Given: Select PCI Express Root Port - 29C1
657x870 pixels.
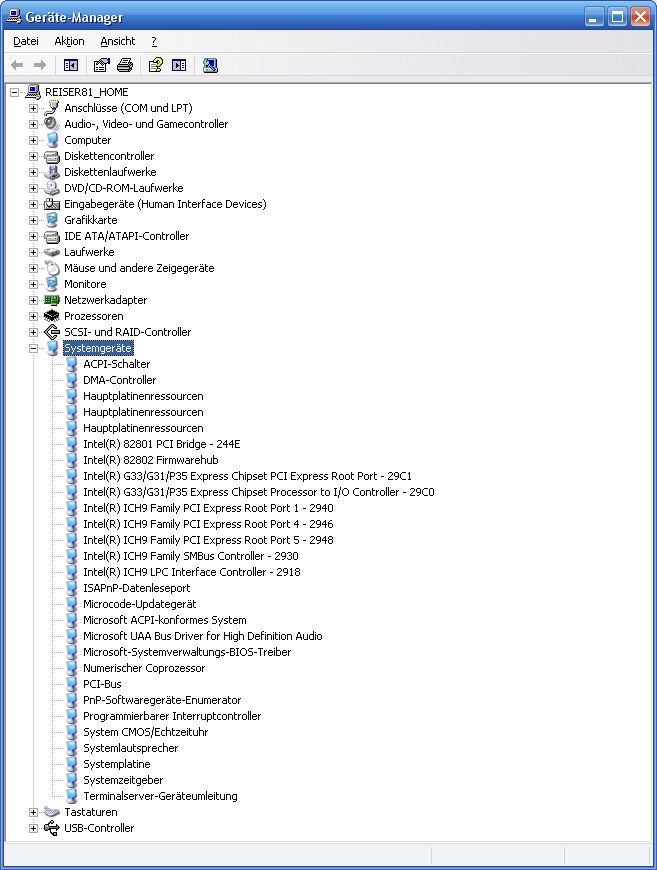Looking at the screenshot, I should tap(247, 476).
